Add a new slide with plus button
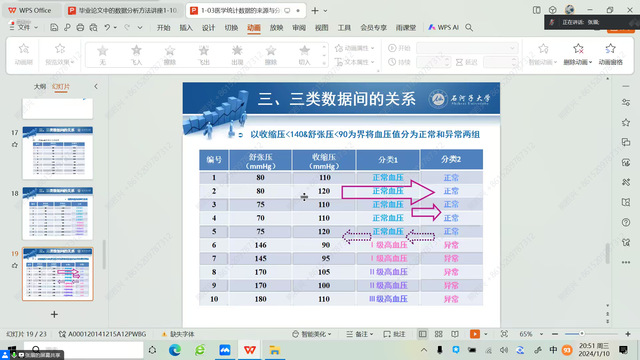This screenshot has height=360, width=640. pyautogui.click(x=54, y=314)
